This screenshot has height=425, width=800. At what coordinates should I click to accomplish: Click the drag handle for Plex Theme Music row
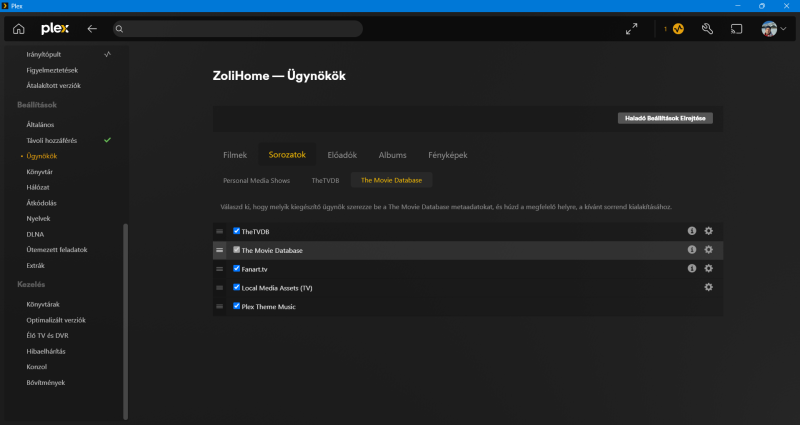(x=219, y=307)
